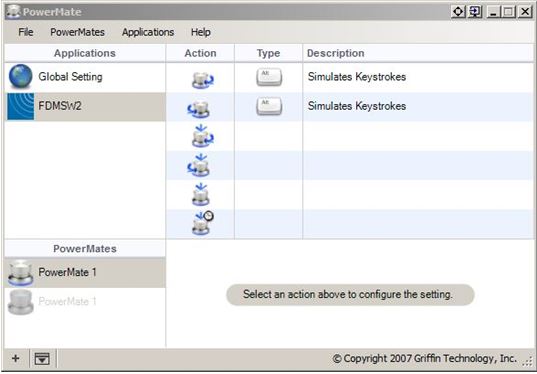The height and width of the screenshot is (374, 537).
Task: Click second row Simulates Keystrokes description
Action: coord(357,106)
